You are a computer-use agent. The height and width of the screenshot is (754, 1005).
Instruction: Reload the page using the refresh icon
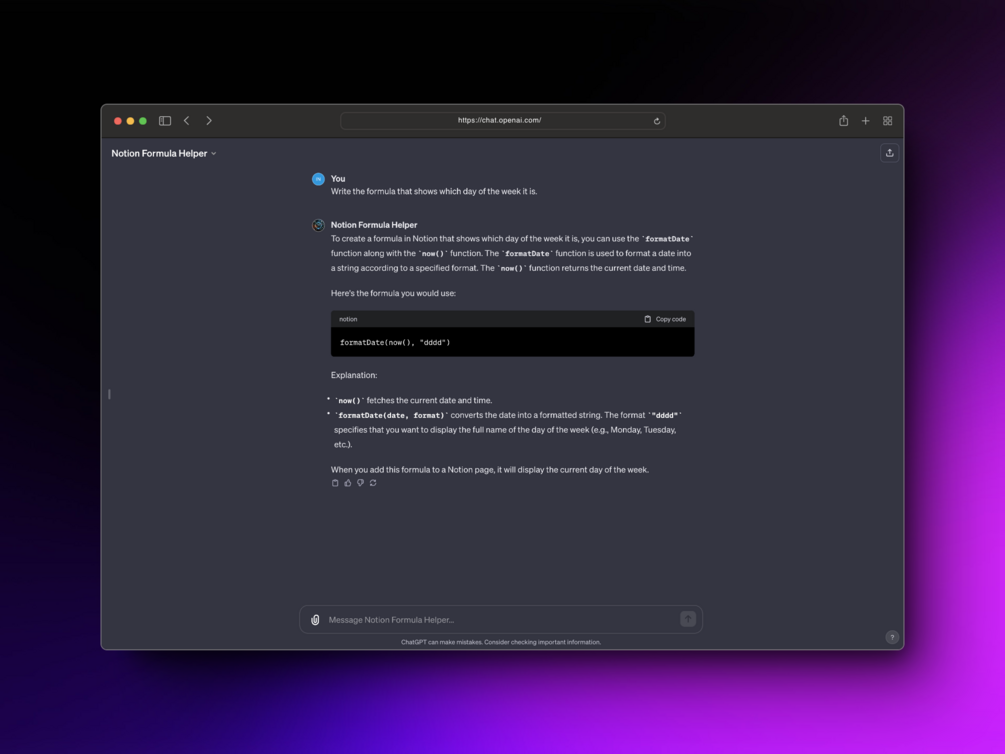click(x=656, y=121)
